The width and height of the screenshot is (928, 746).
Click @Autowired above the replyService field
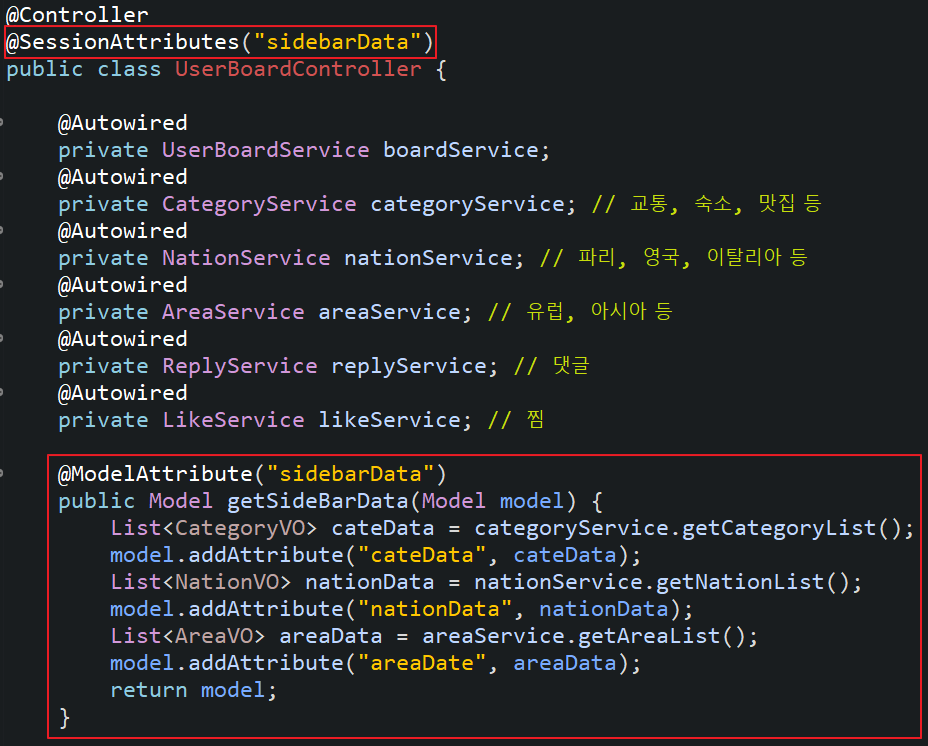coord(123,339)
